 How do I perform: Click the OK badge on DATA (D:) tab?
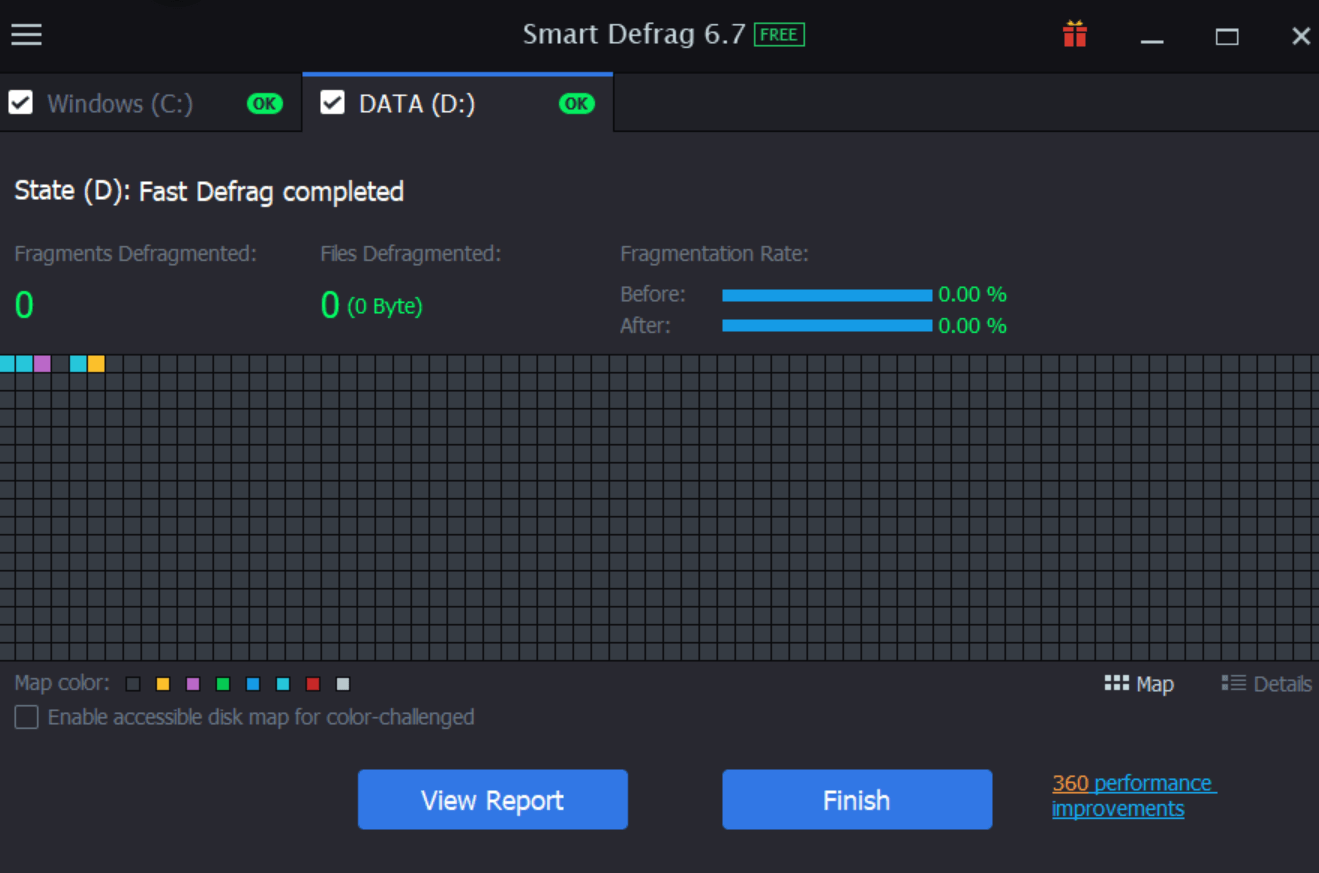pos(576,103)
